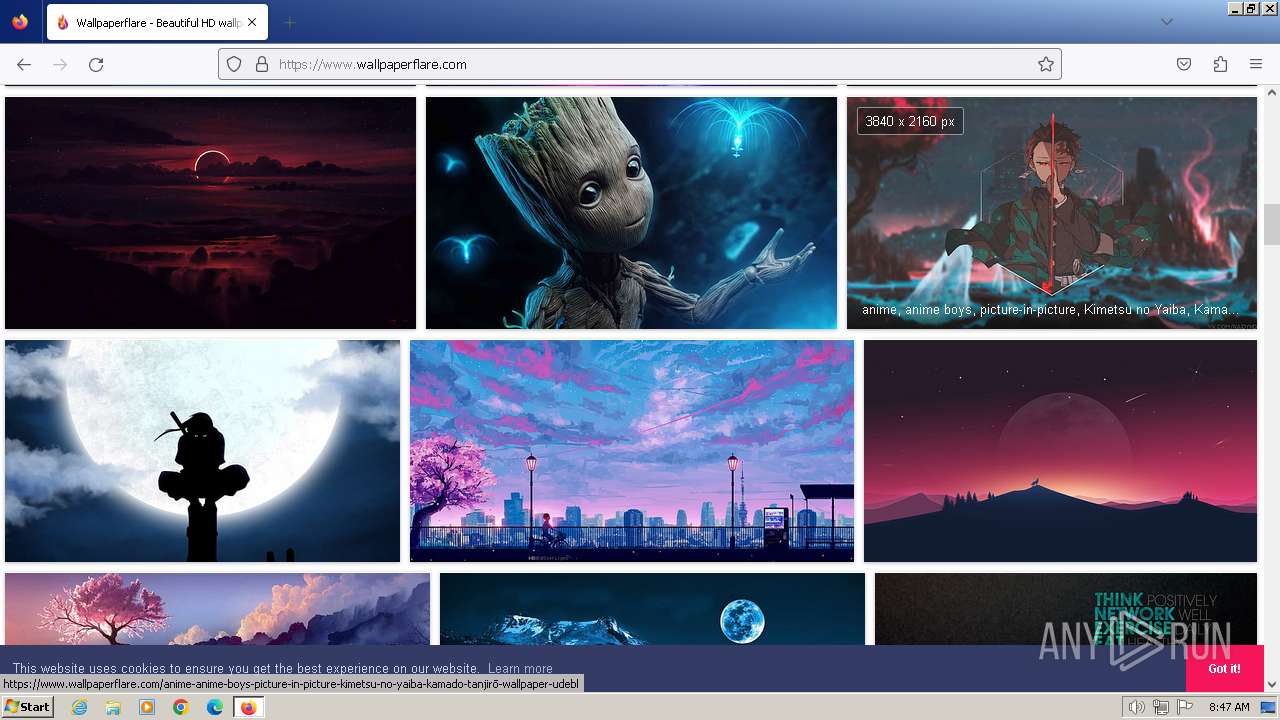This screenshot has width=1280, height=720.
Task: Open the Think Positively text wallpaper
Action: point(1066,609)
